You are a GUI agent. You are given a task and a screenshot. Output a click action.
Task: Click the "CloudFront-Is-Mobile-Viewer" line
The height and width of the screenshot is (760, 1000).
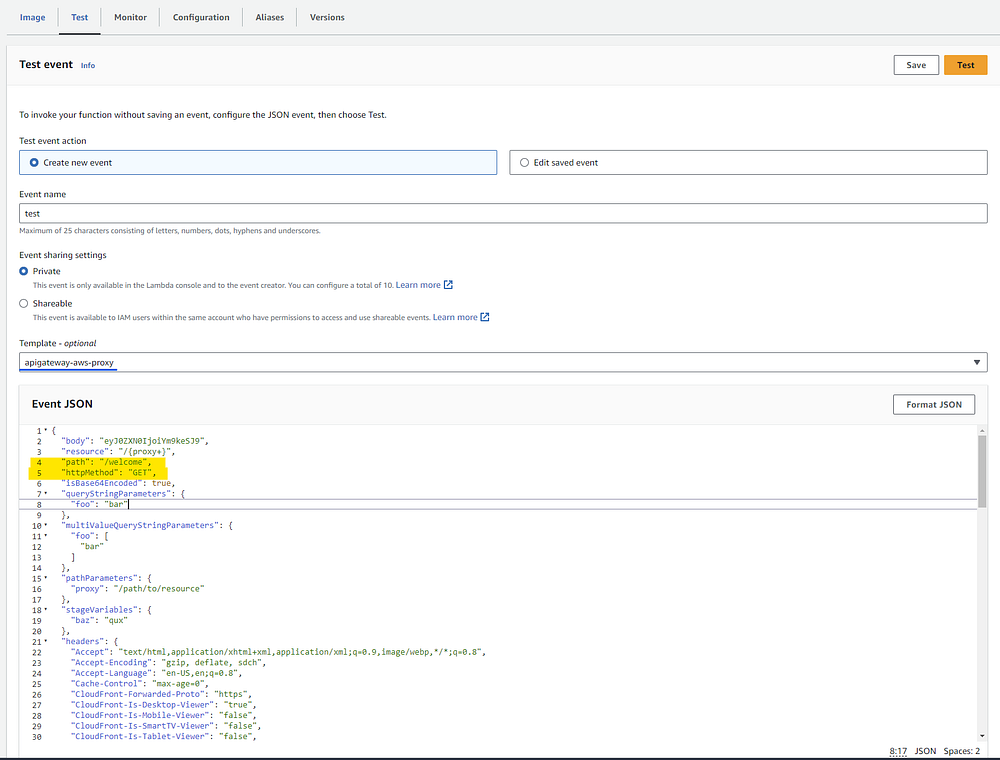point(163,715)
